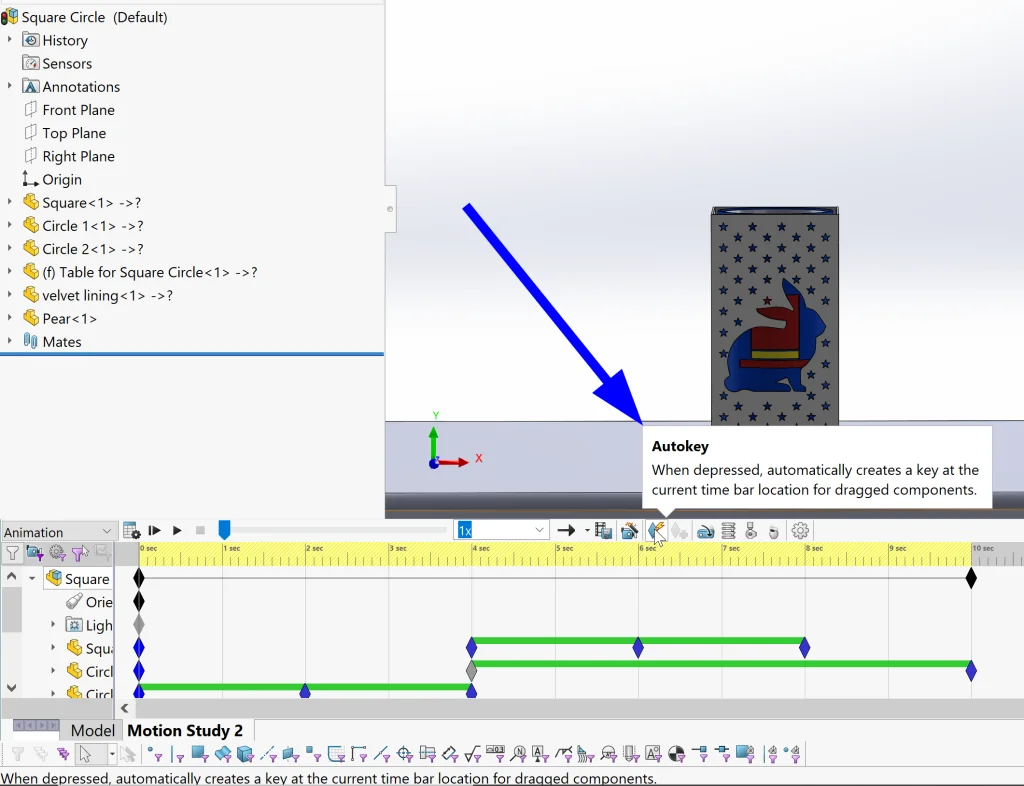Toggle Filter Edges in selection filter toolbar
The height and width of the screenshot is (786, 1024).
[x=177, y=754]
